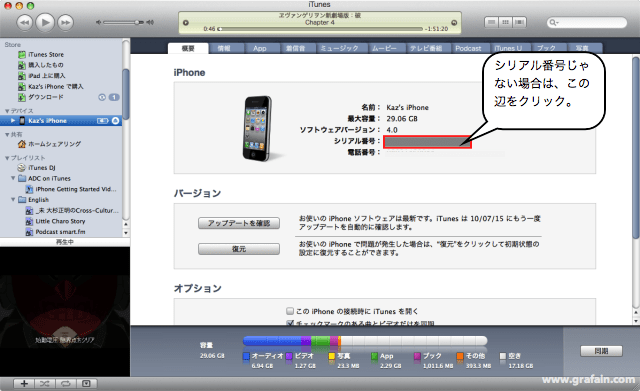
Task: Switch to テレビ番組 tab
Action: [x=426, y=48]
